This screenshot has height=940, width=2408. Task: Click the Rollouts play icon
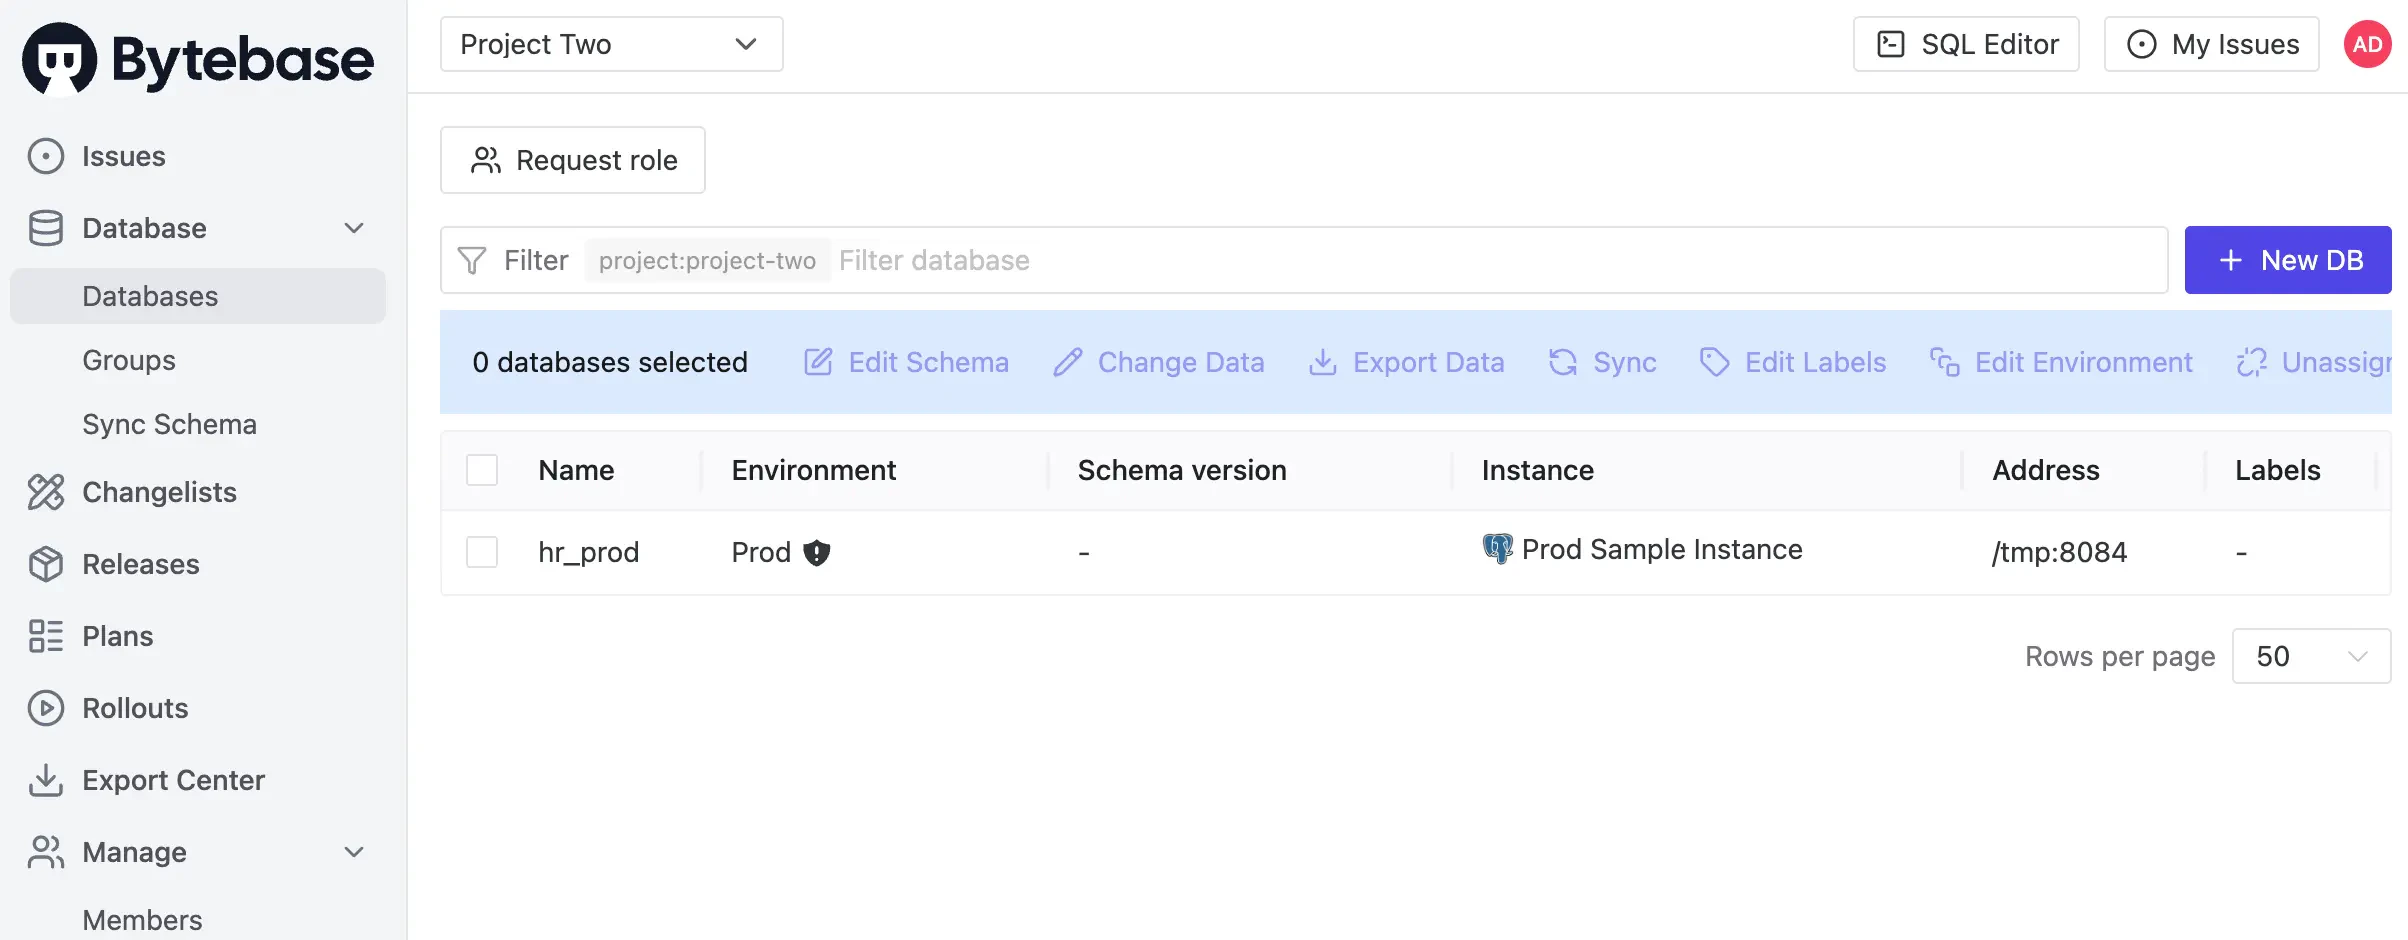click(46, 708)
